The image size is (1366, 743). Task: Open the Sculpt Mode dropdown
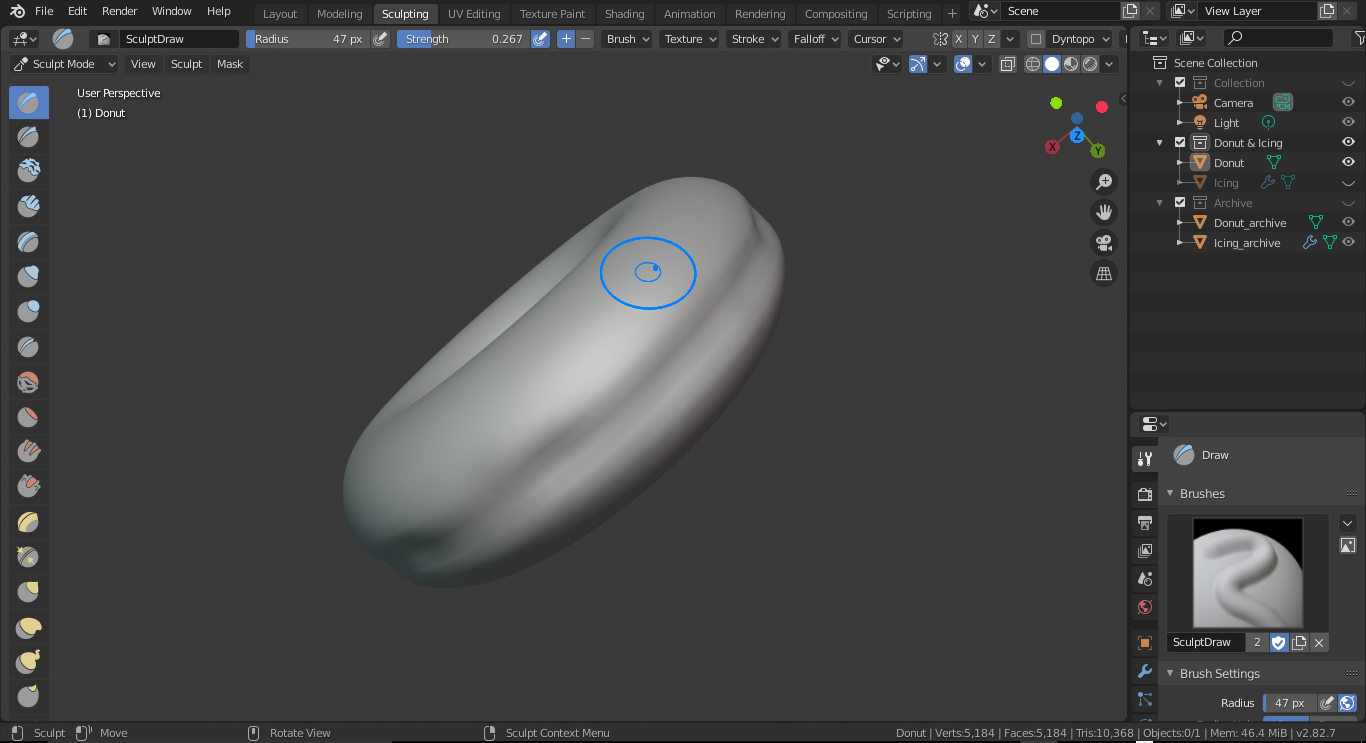click(64, 64)
